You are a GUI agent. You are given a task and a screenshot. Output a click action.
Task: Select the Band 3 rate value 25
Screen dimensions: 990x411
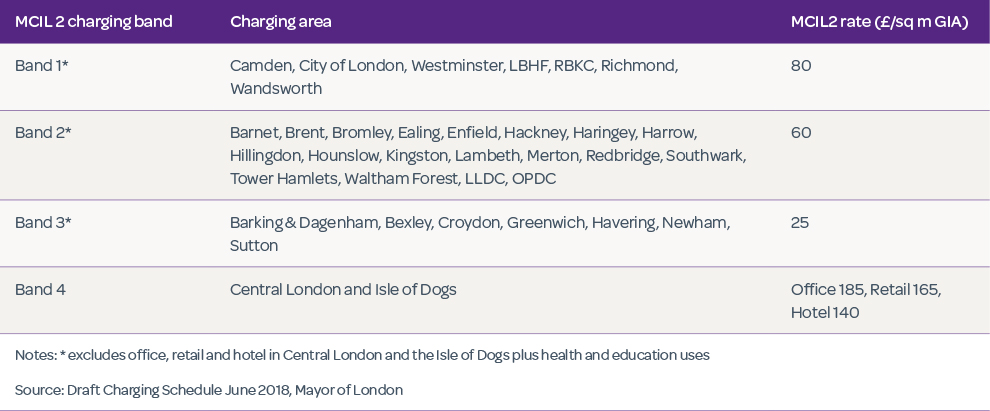799,223
